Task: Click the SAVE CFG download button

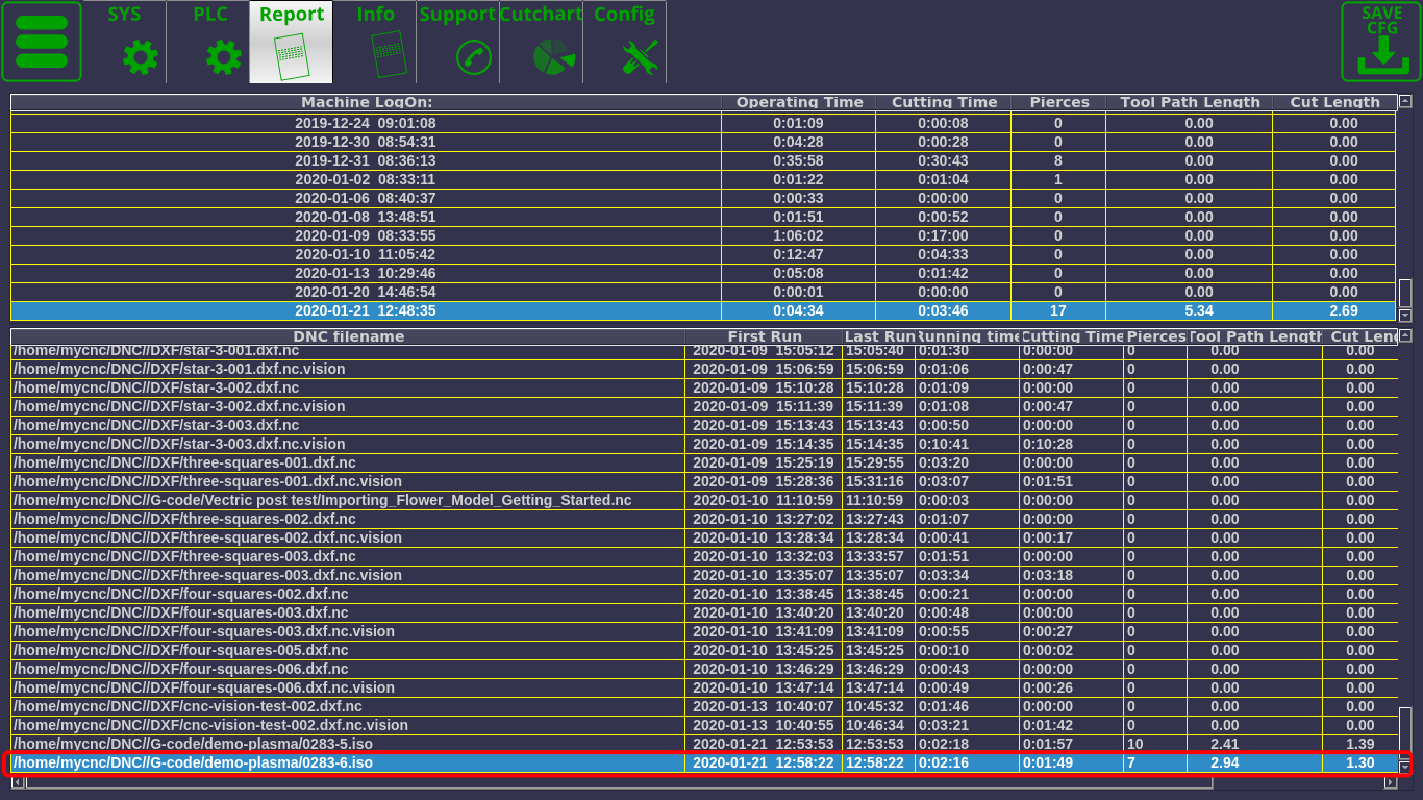Action: [x=1380, y=42]
